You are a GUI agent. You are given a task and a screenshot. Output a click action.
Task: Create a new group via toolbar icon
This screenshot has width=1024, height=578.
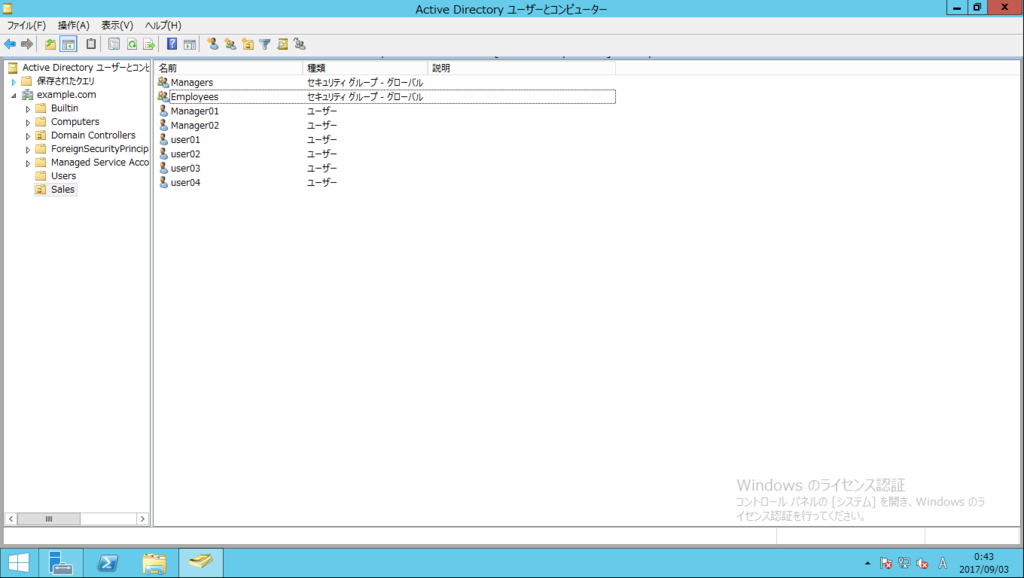(x=230, y=44)
